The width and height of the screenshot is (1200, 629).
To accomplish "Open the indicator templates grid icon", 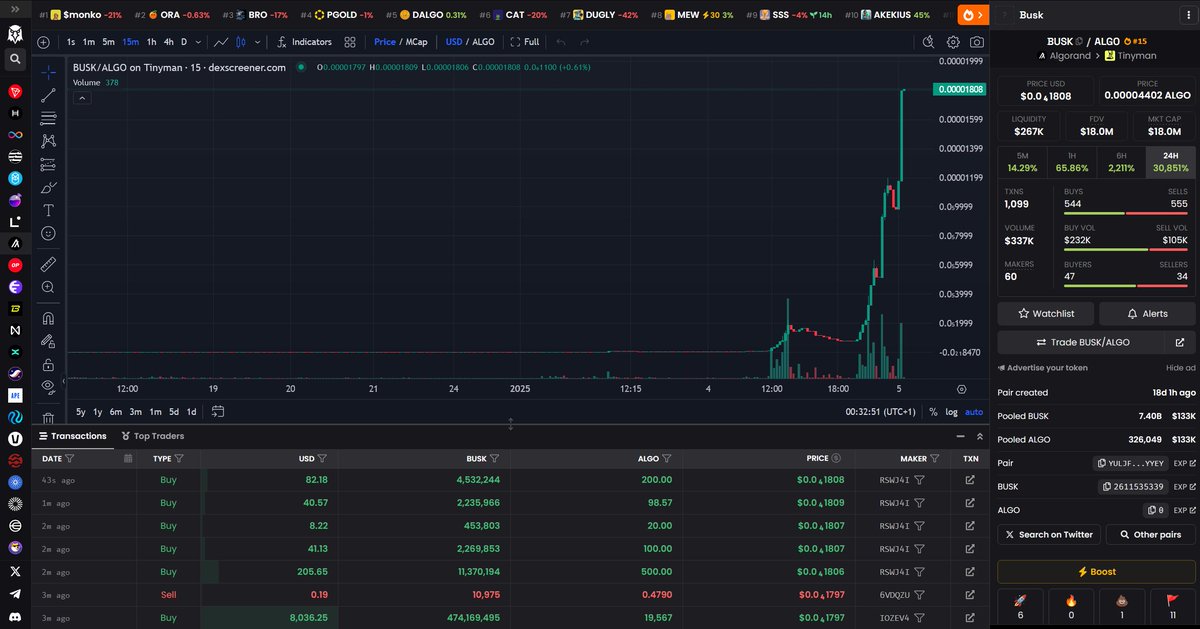I will [350, 42].
